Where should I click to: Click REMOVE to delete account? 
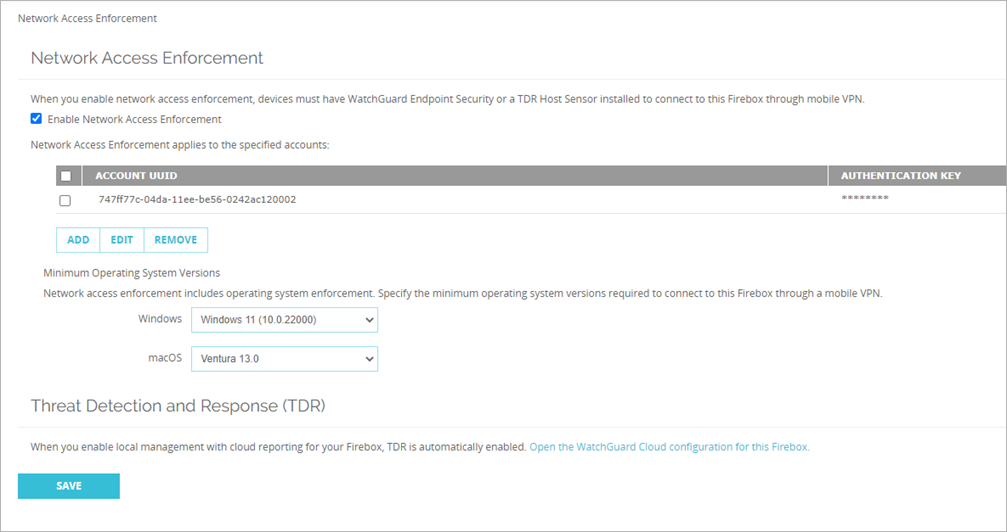point(175,240)
